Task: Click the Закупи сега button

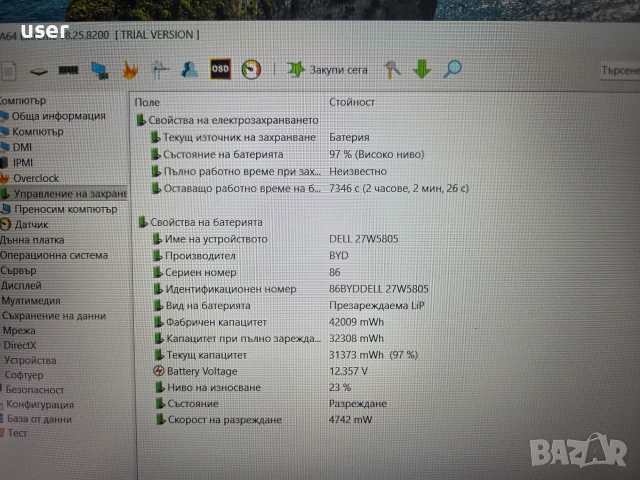Action: (327, 70)
